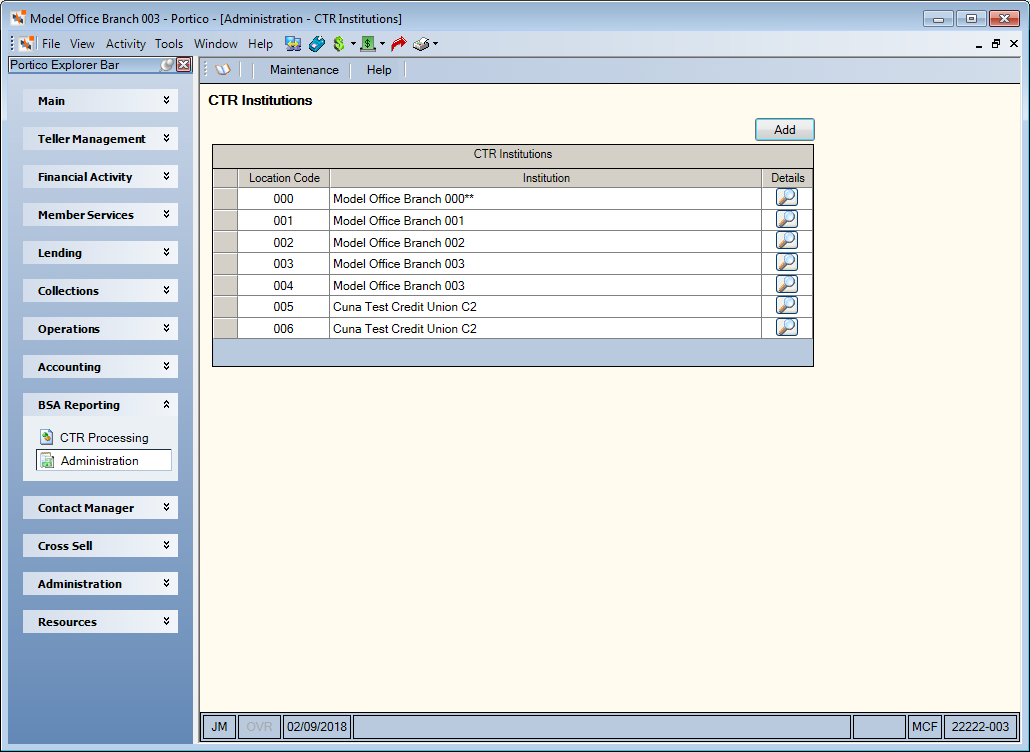
Task: Click the green dollar sign toolbar icon
Action: 339,44
